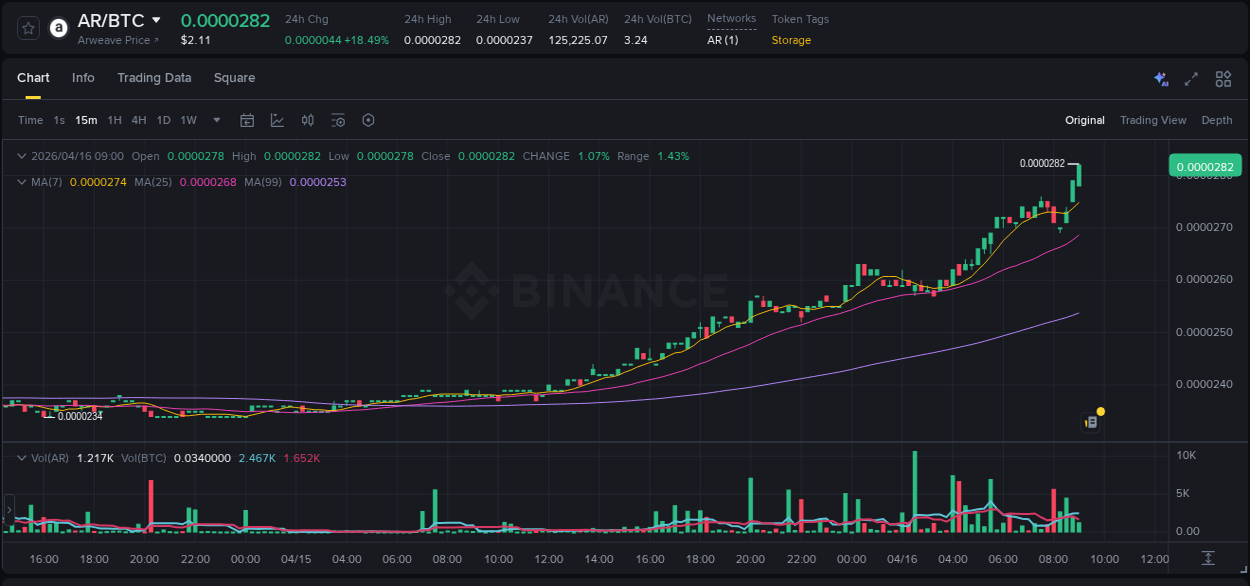Click the 0.0000250 price axis label
1250x586 pixels.
(1204, 332)
